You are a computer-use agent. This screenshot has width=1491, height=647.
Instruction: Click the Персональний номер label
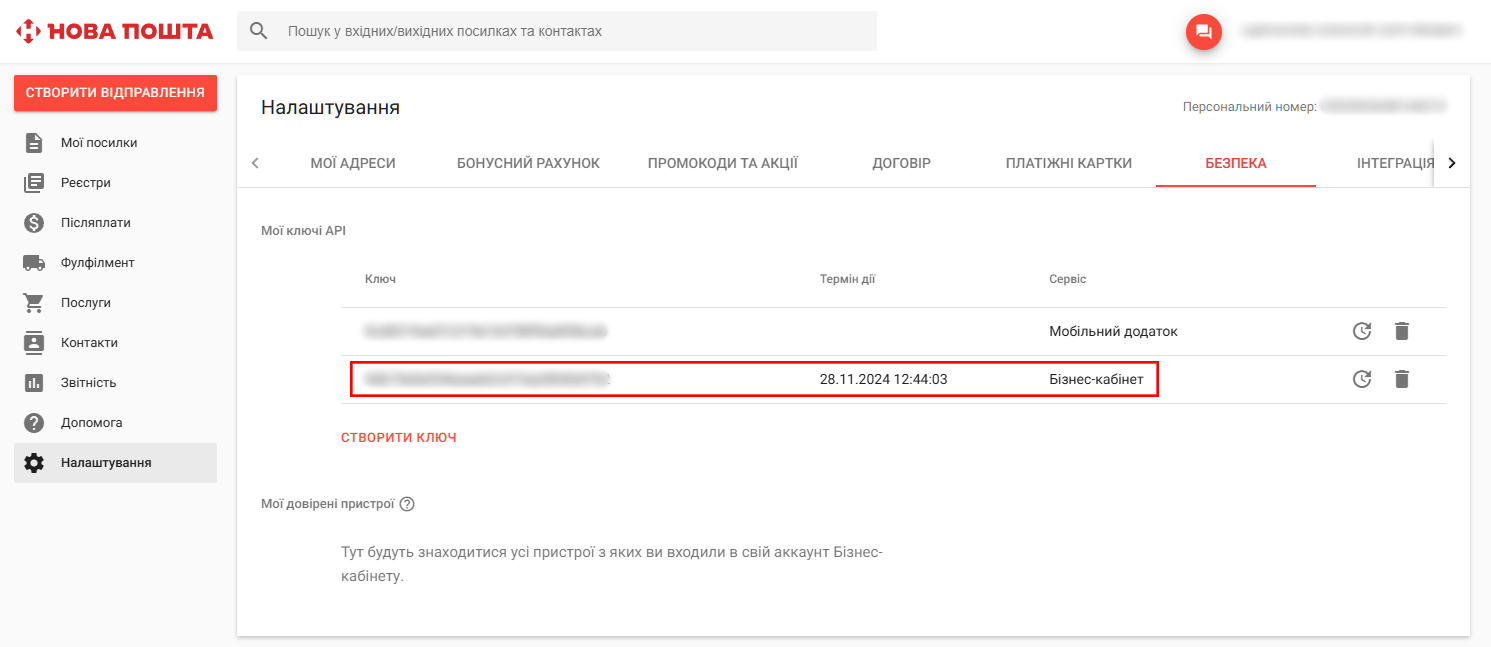(x=1249, y=107)
